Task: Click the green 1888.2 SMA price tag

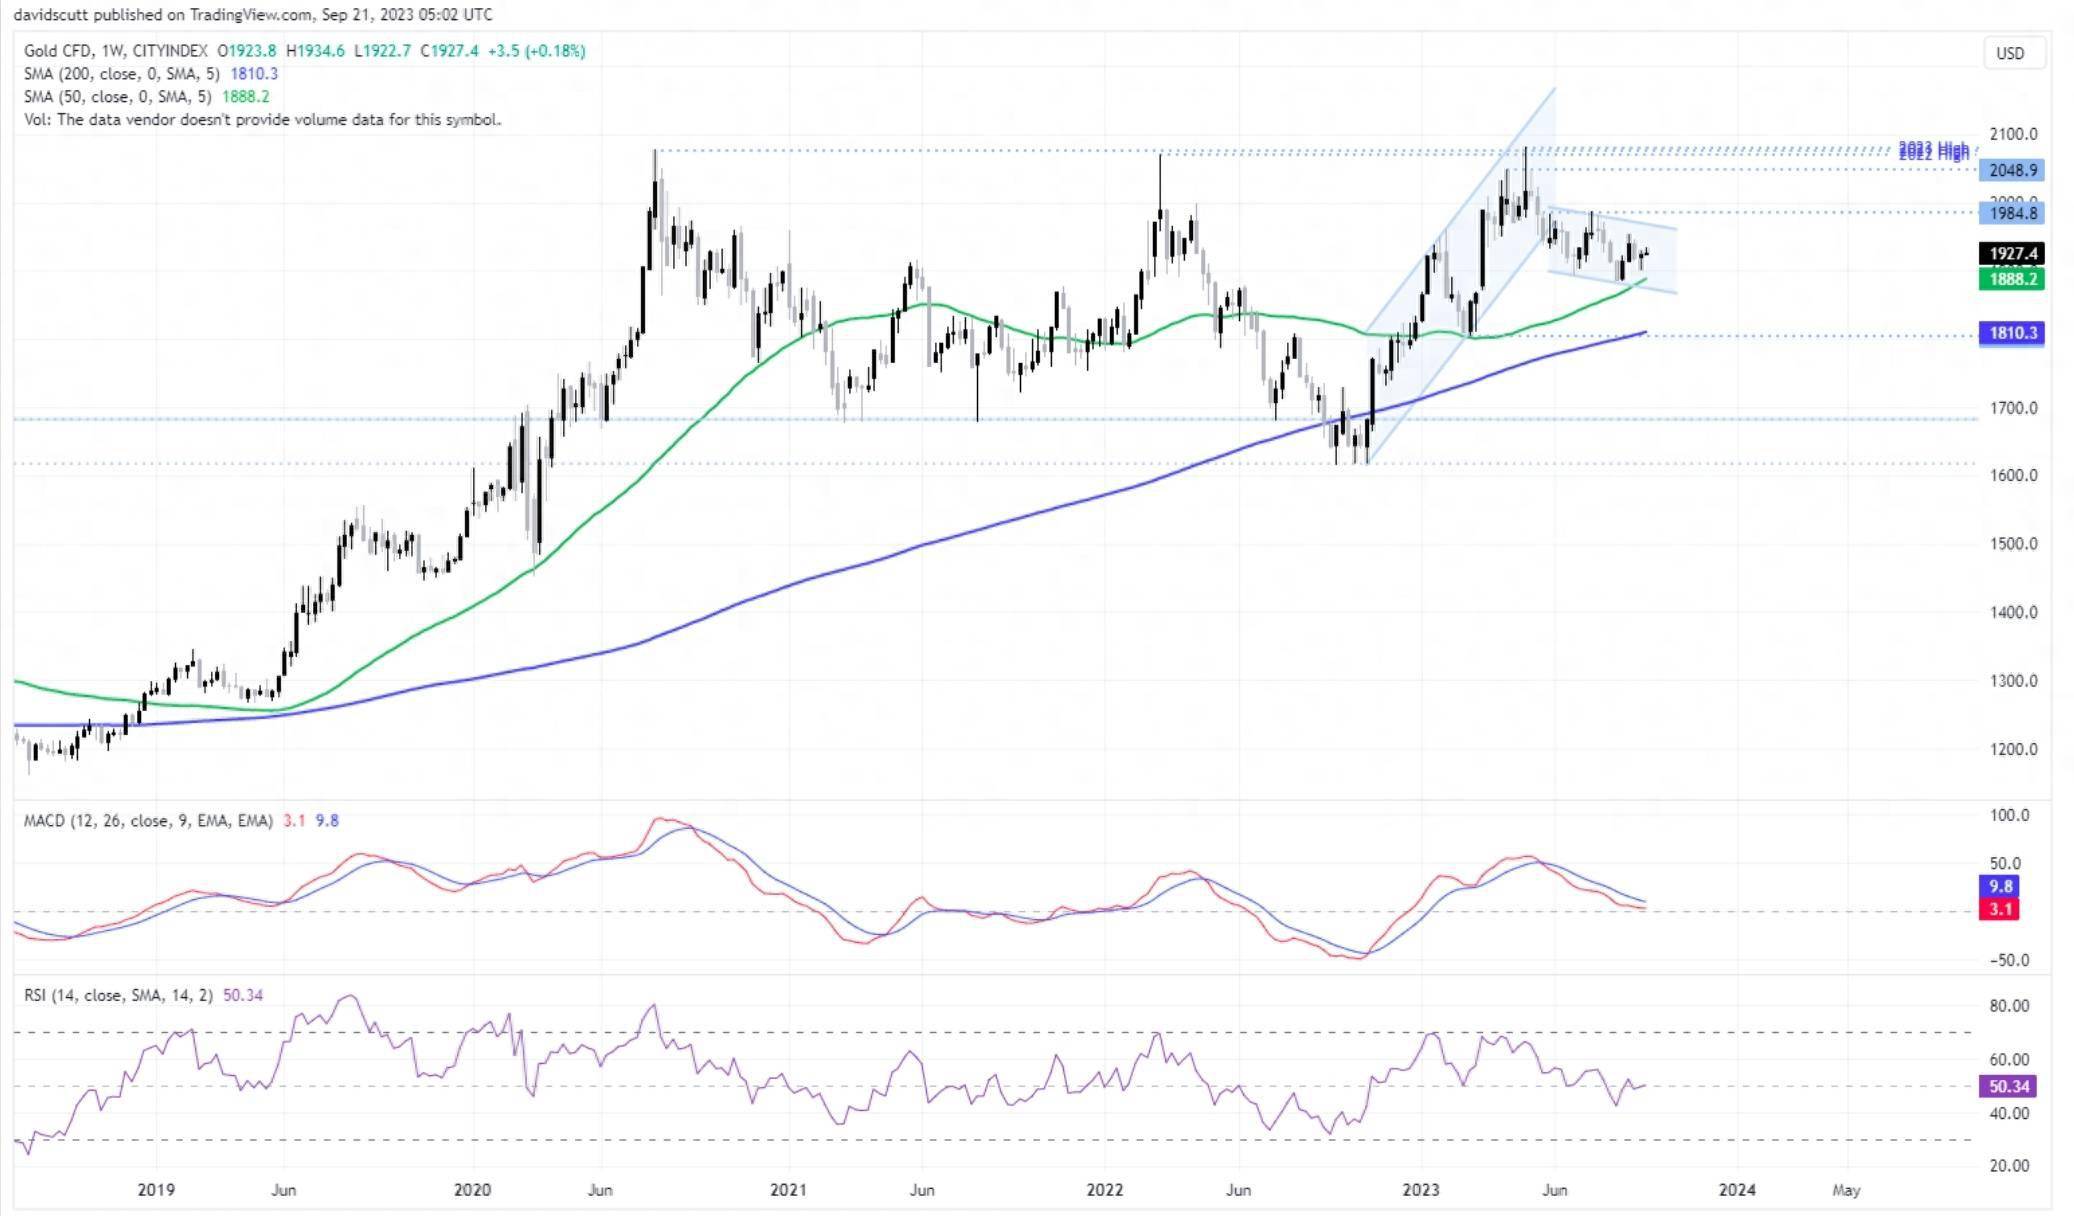Action: pos(2012,279)
